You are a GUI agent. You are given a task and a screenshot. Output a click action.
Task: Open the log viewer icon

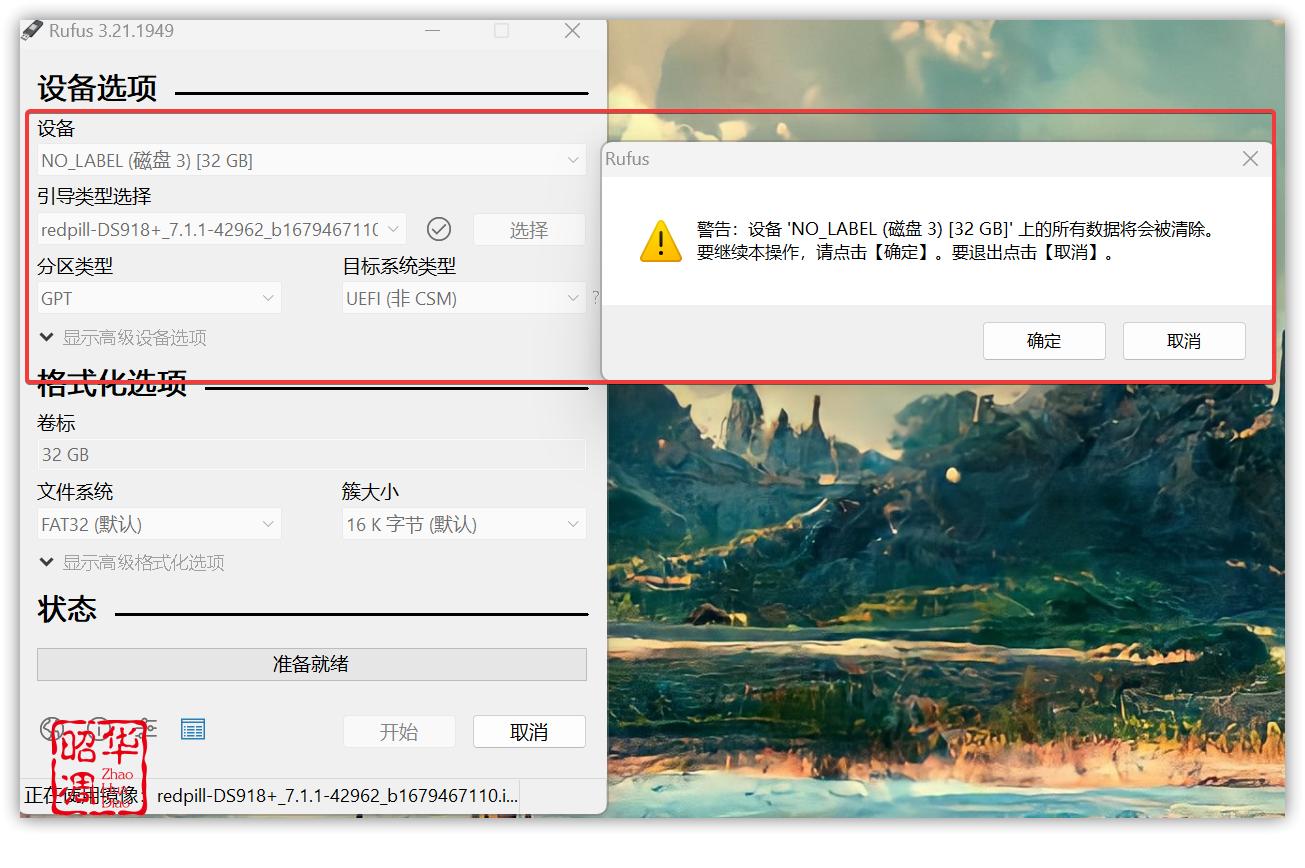192,728
